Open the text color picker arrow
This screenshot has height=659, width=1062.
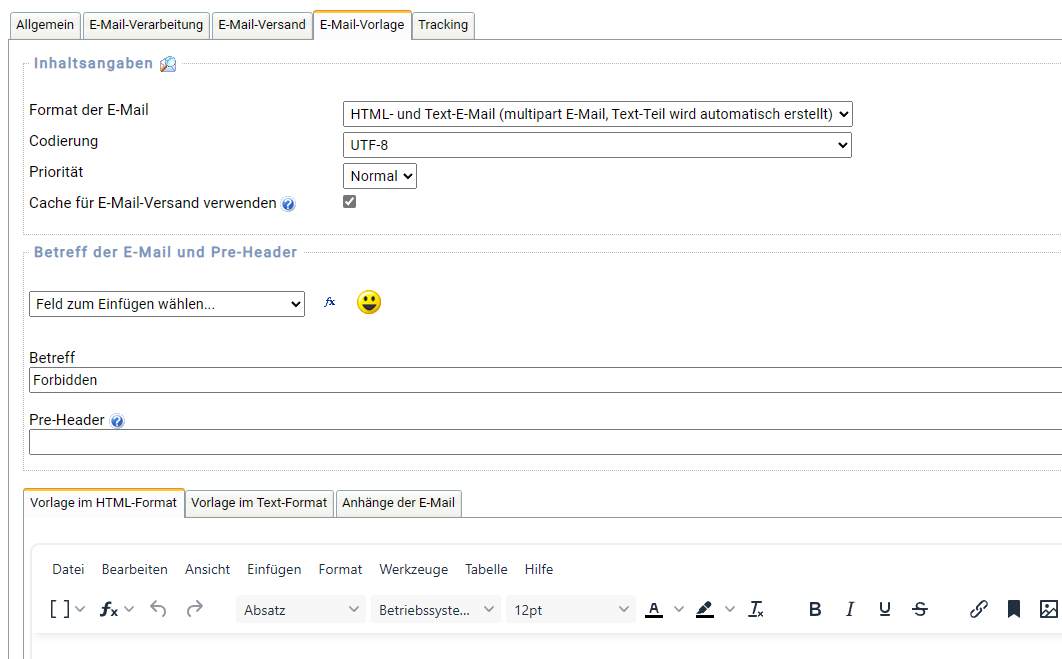click(x=678, y=609)
